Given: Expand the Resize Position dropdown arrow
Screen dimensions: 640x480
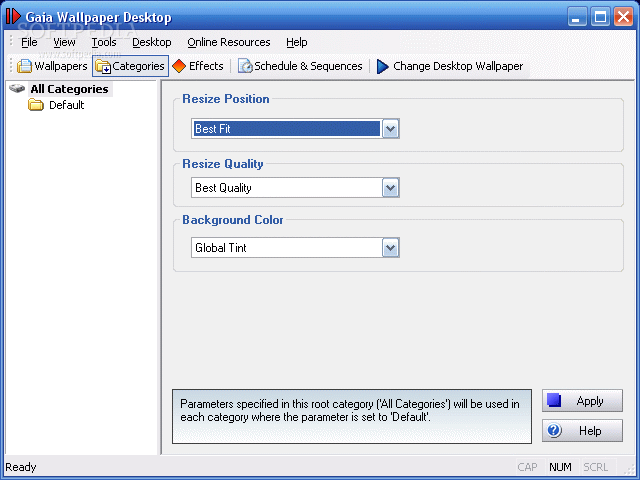Looking at the screenshot, I should coord(390,129).
